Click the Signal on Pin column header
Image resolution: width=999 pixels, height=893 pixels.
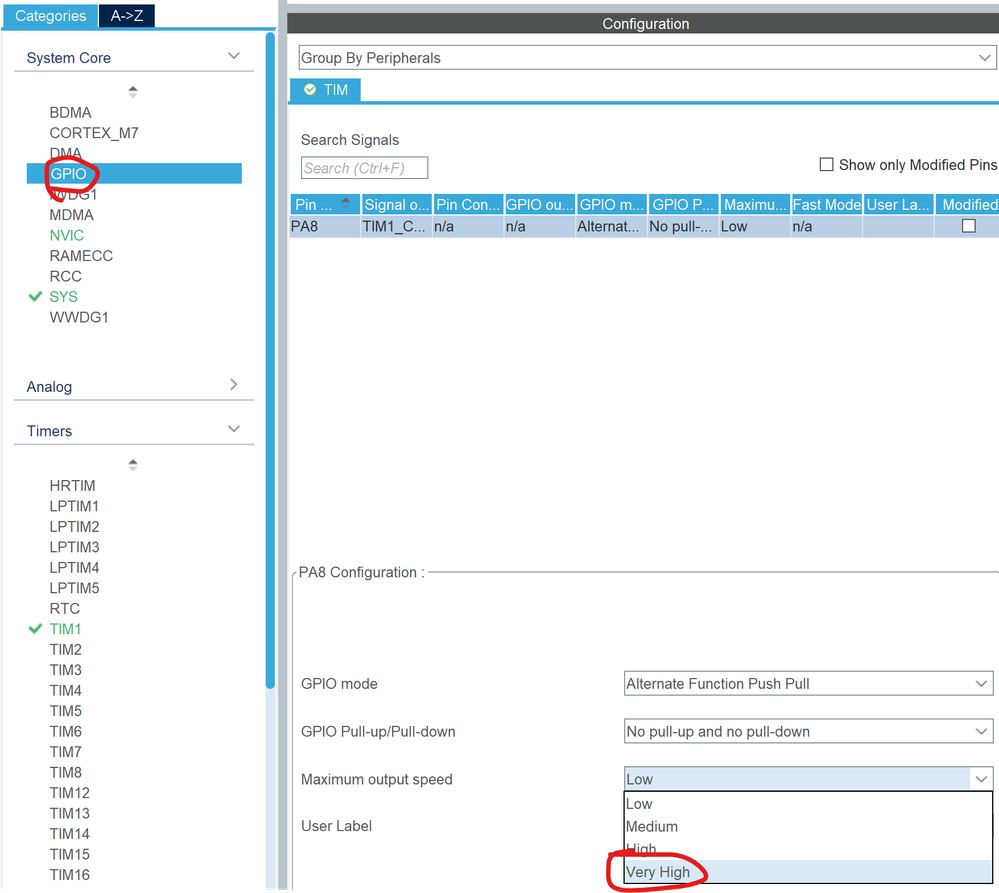(396, 204)
